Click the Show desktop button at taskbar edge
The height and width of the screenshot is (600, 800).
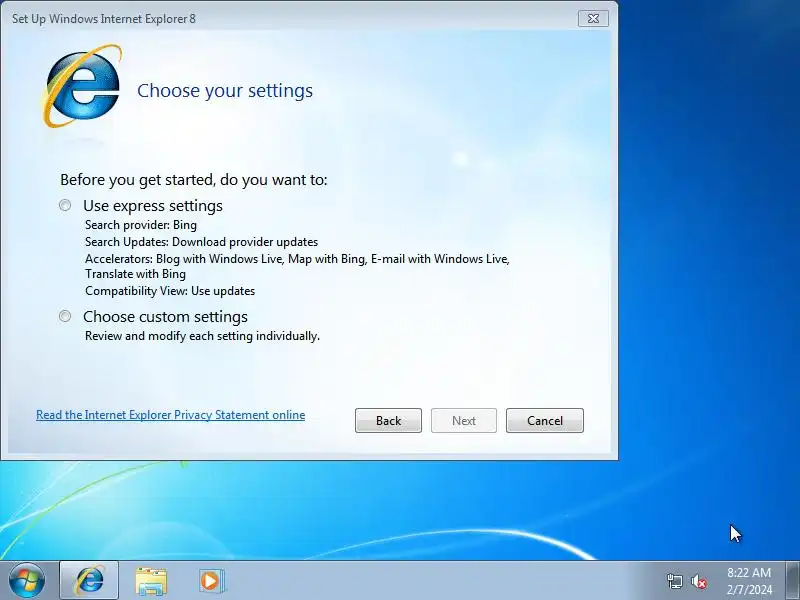(793, 580)
